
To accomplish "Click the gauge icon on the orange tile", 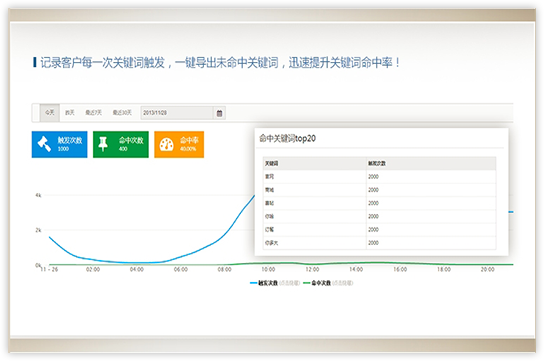I will 167,145.
